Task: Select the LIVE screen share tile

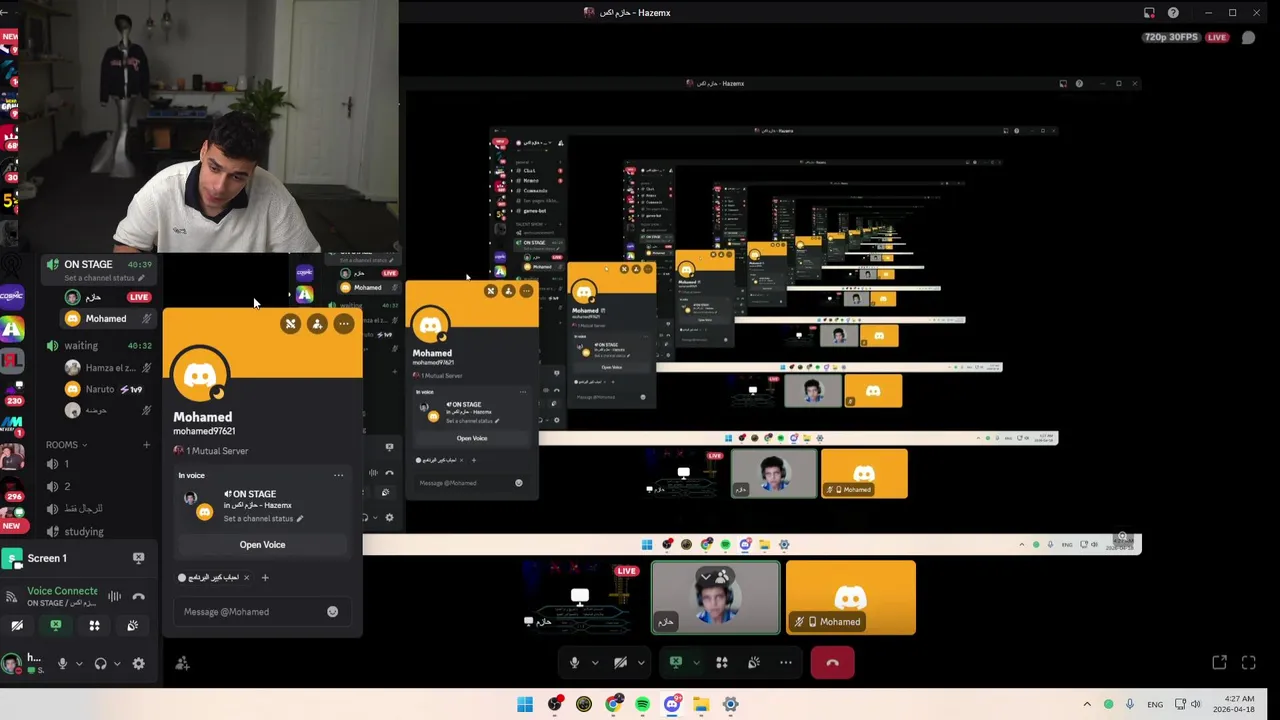Action: [582, 597]
